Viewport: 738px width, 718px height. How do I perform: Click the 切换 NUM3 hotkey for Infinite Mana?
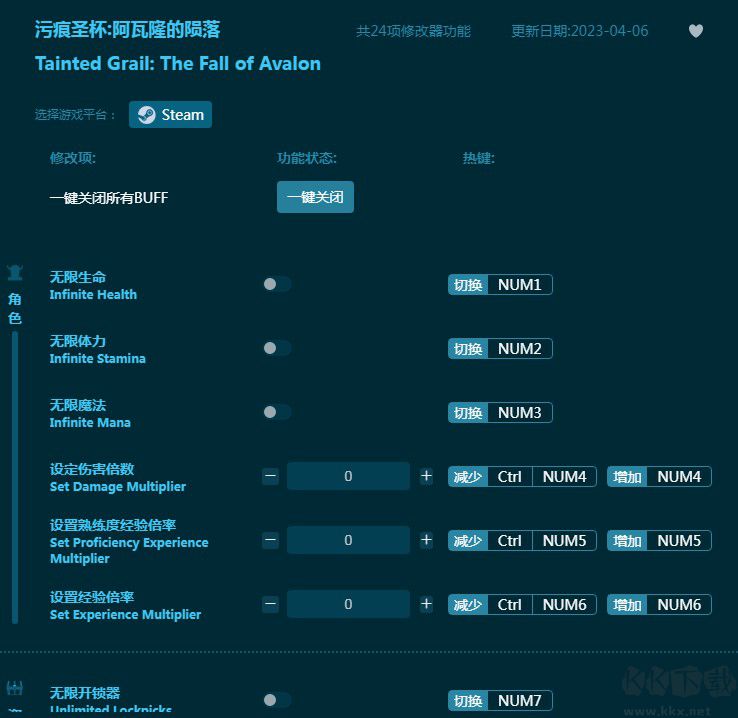click(500, 413)
